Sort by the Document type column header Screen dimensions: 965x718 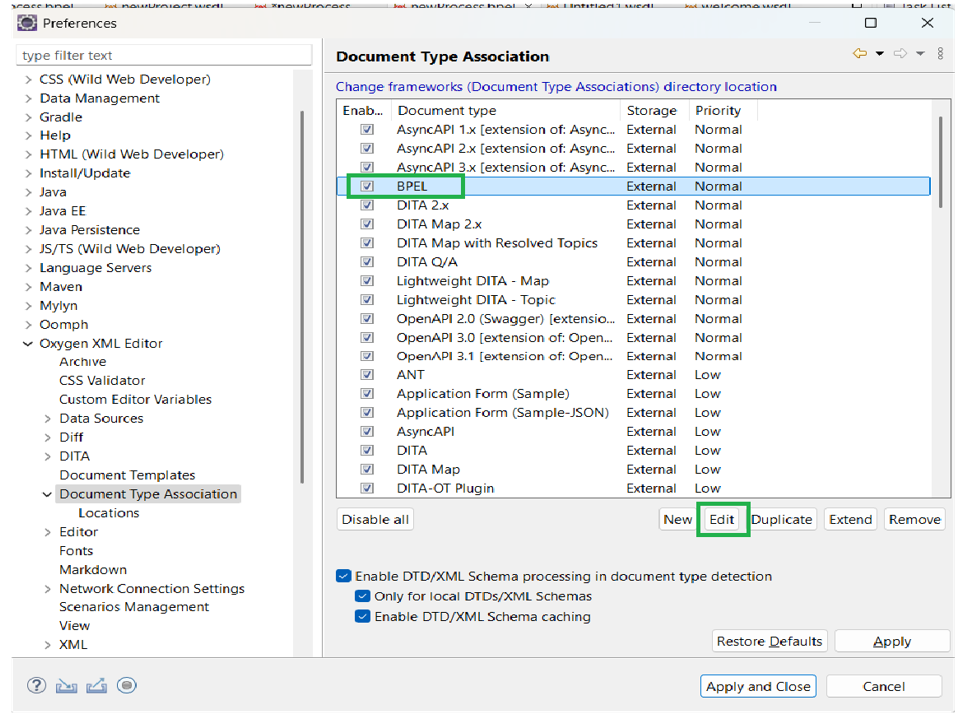coord(507,110)
